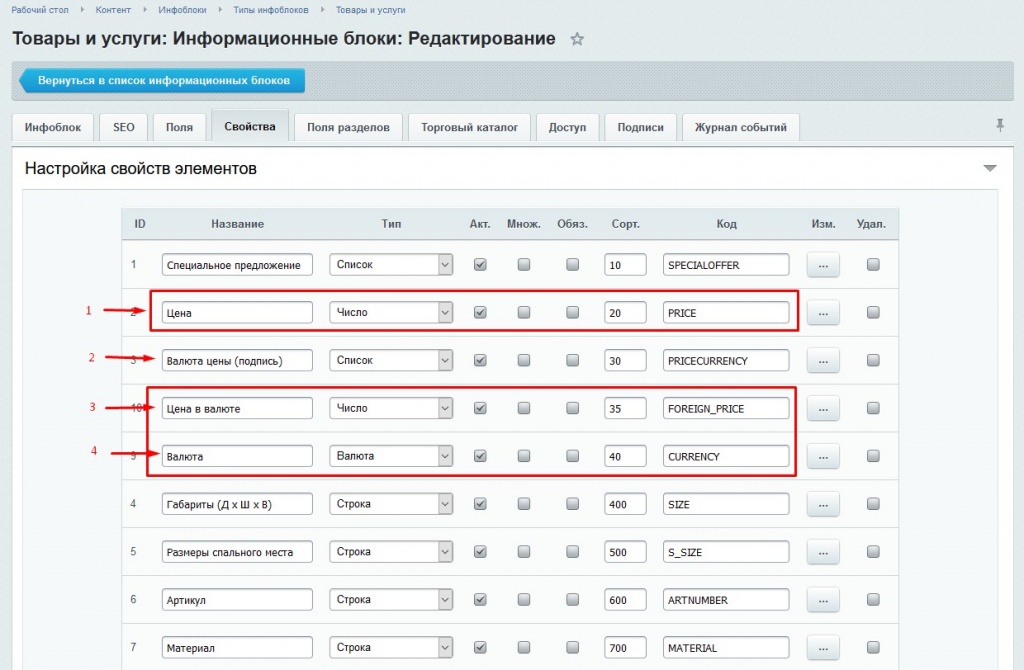Open edit dialog for ARTNUMBER property
Viewport: 1024px width, 670px height.
(x=823, y=600)
